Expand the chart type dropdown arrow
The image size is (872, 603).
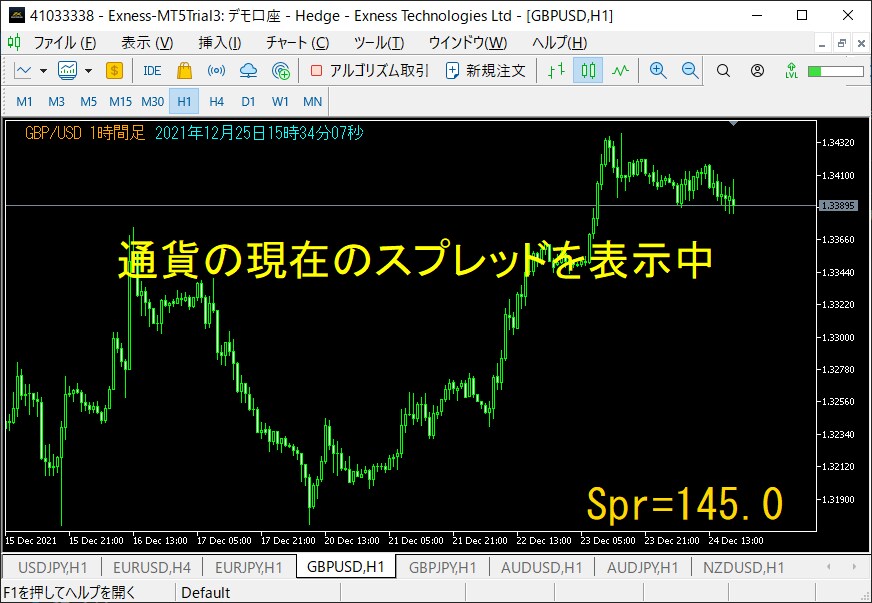pos(43,71)
